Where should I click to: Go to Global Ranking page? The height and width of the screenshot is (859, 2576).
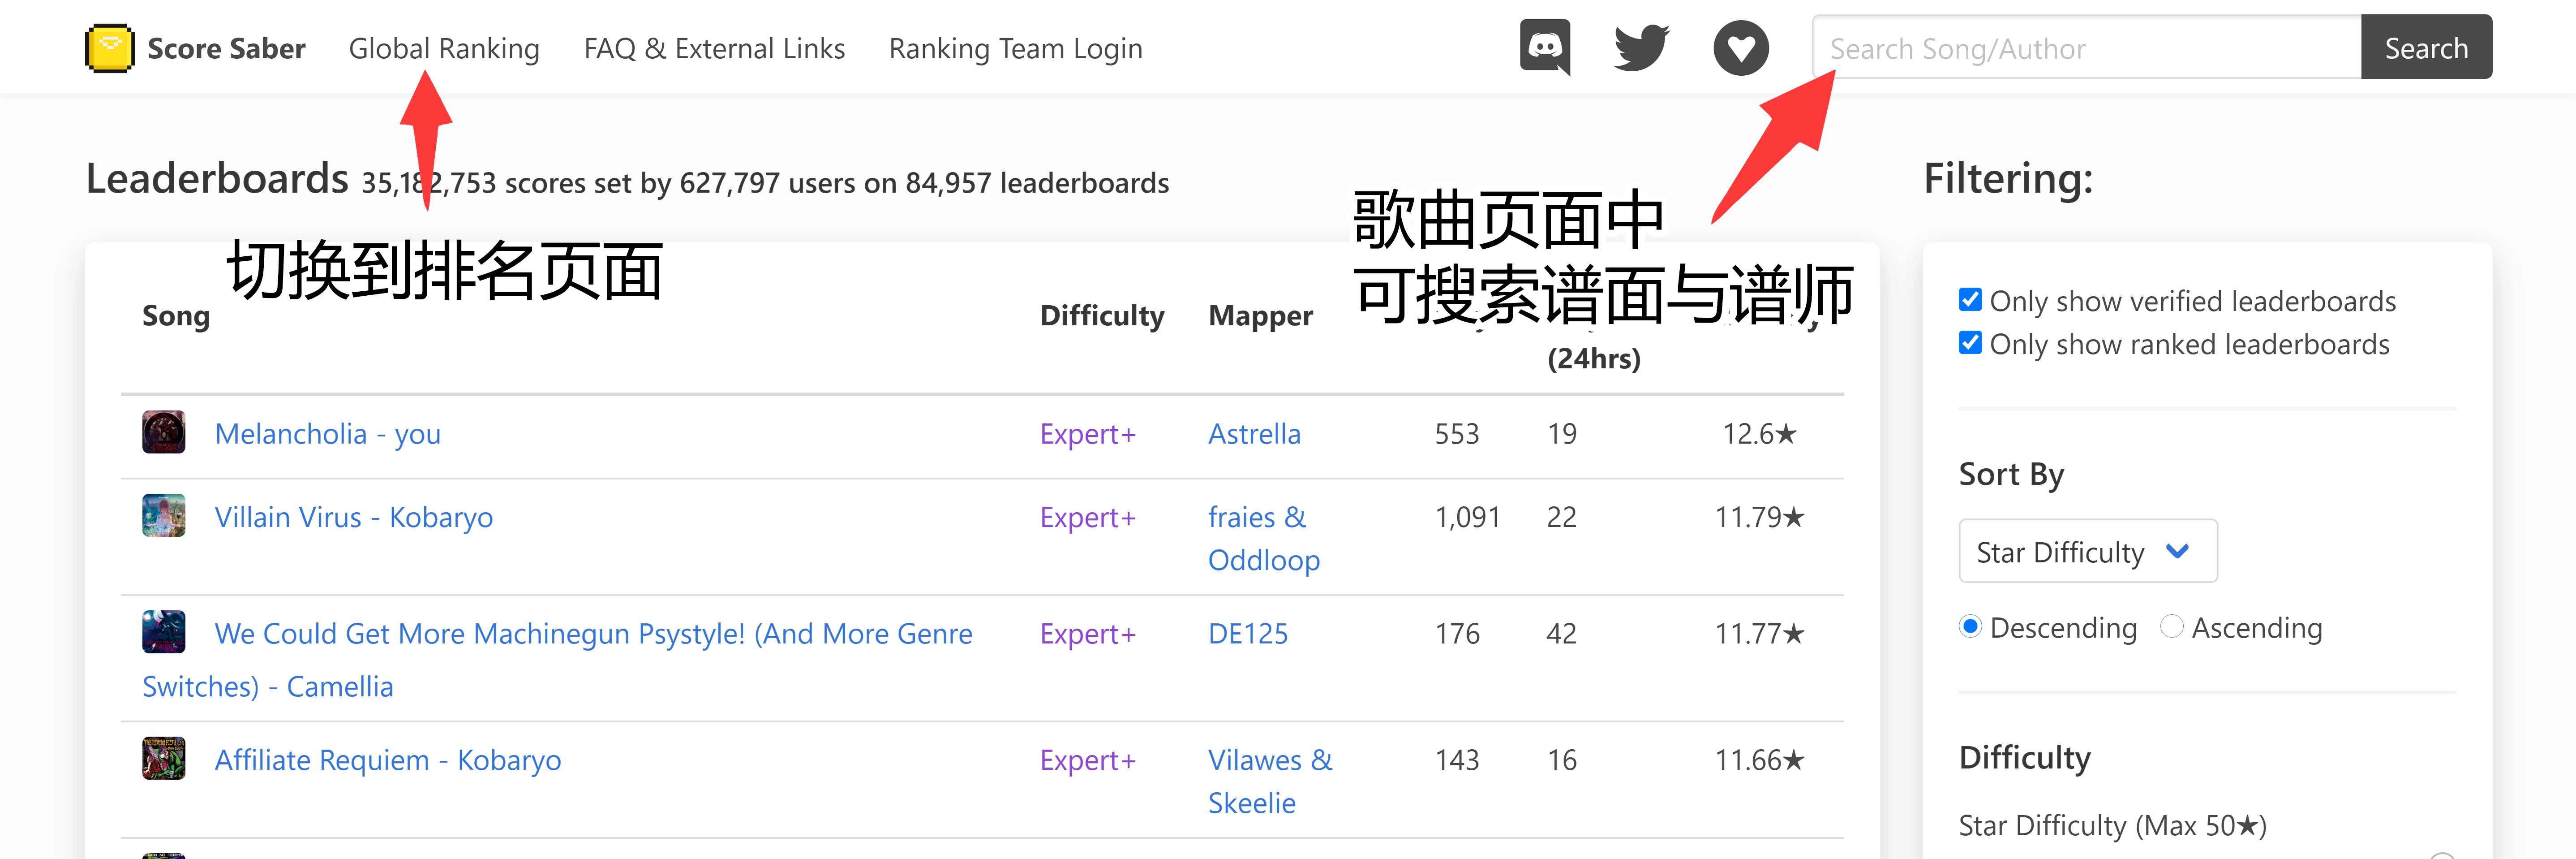[443, 48]
